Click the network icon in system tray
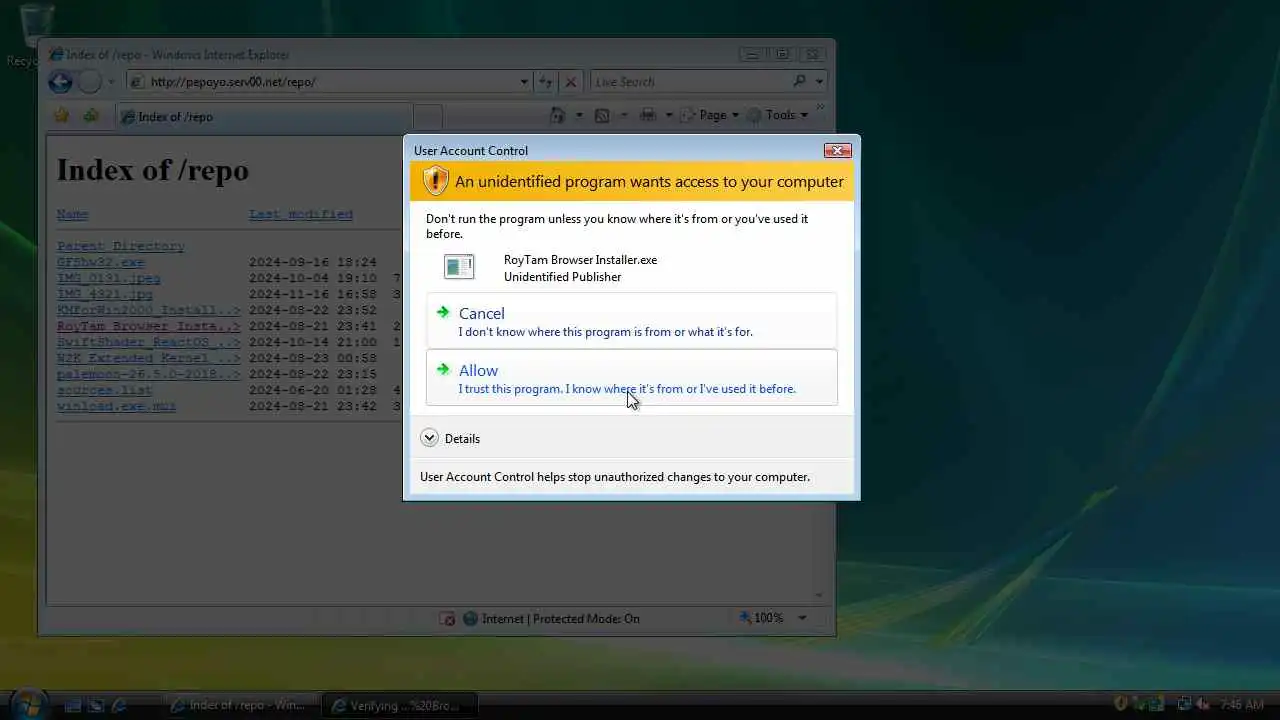Viewport: 1280px width, 720px height. click(1184, 704)
